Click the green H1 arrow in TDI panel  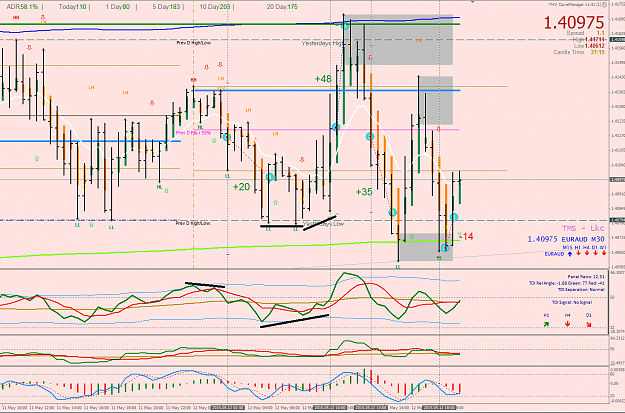point(546,324)
